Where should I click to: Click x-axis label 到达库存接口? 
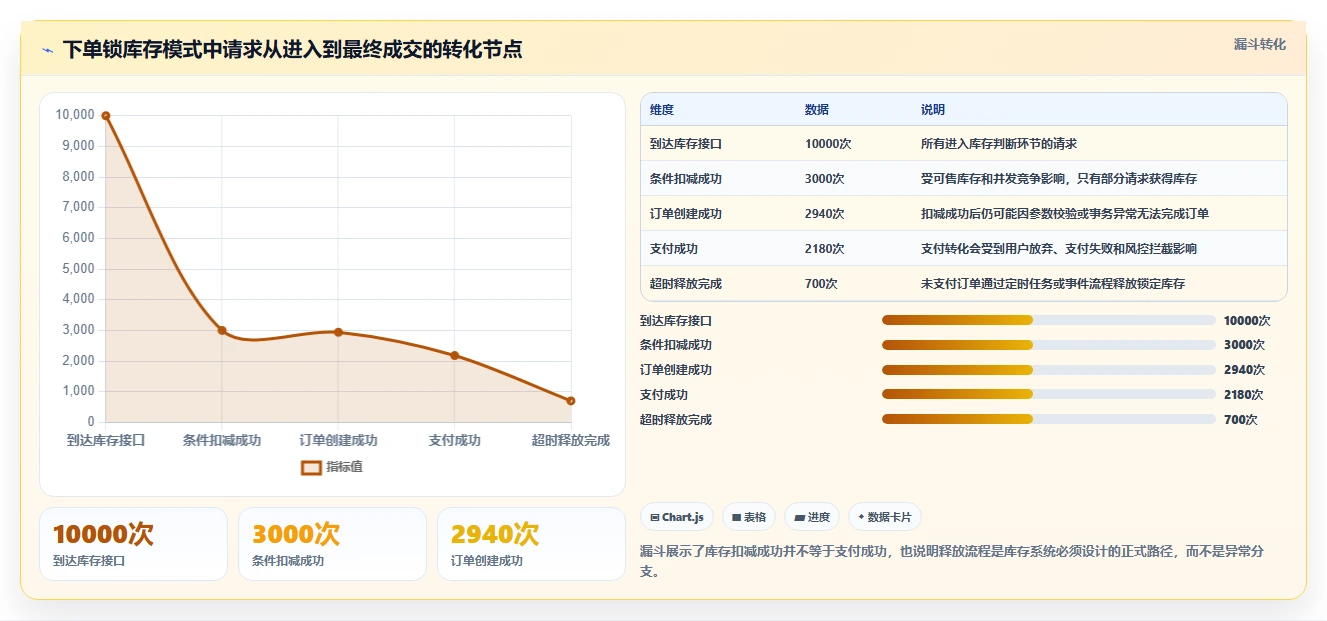pyautogui.click(x=106, y=440)
